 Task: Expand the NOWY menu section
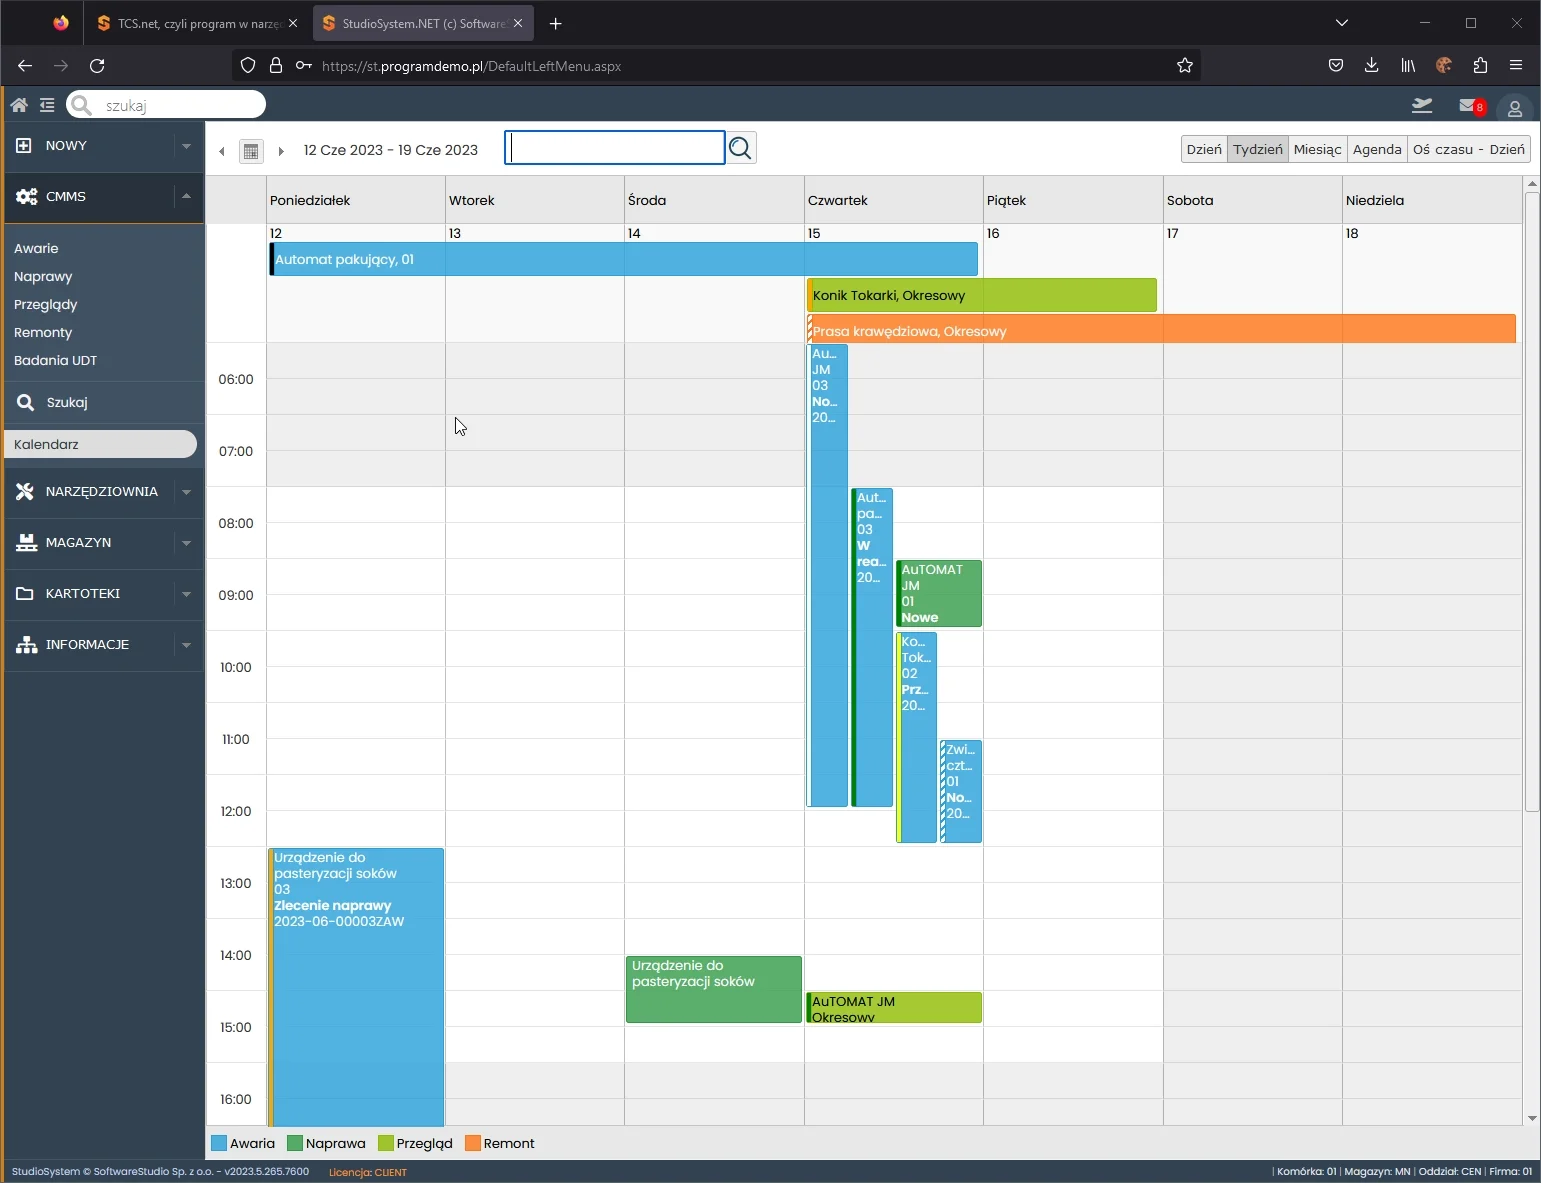186,146
